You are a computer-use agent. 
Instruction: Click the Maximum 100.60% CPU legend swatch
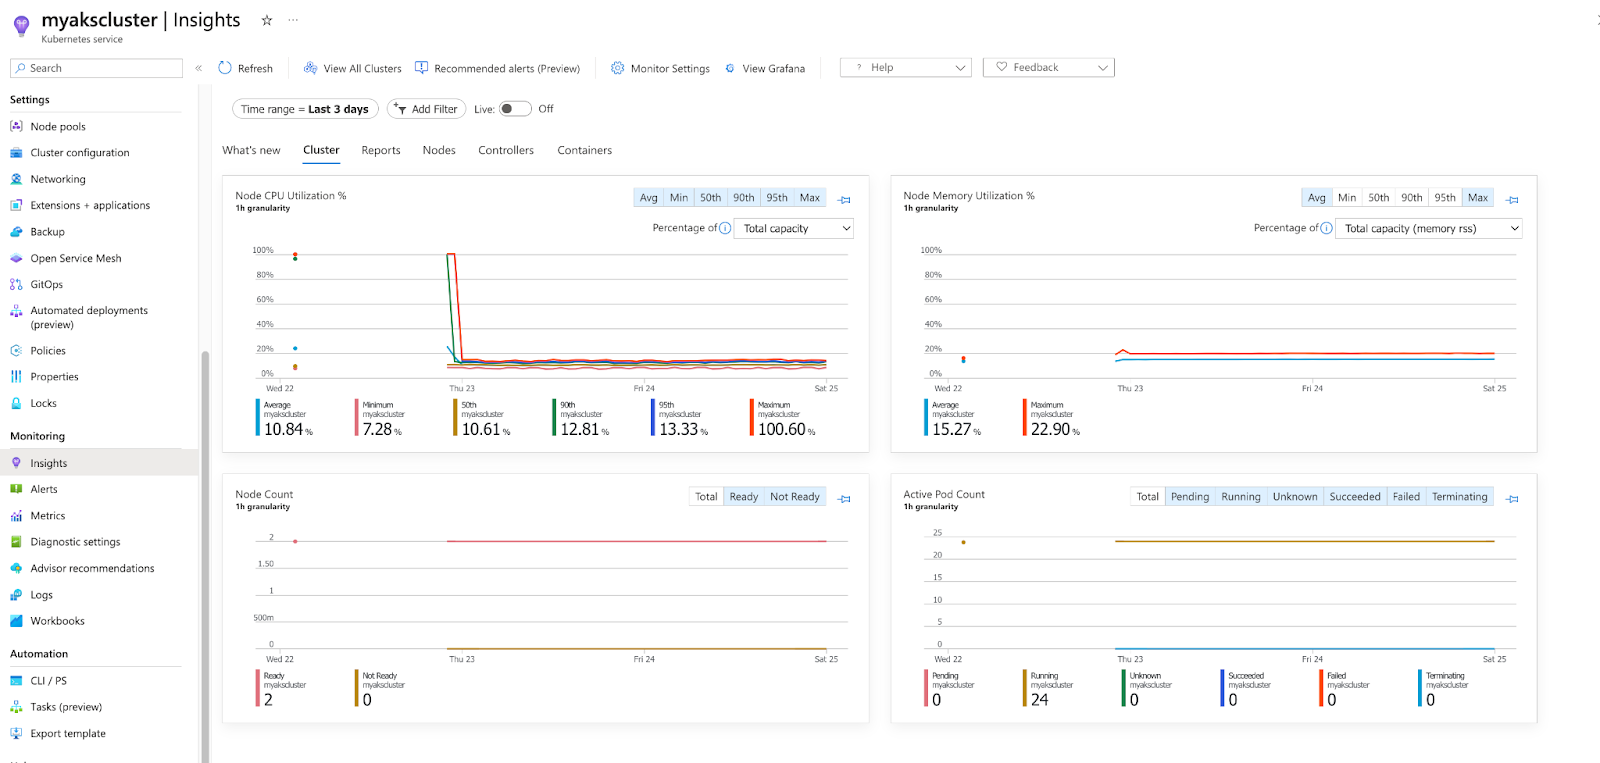click(x=752, y=418)
